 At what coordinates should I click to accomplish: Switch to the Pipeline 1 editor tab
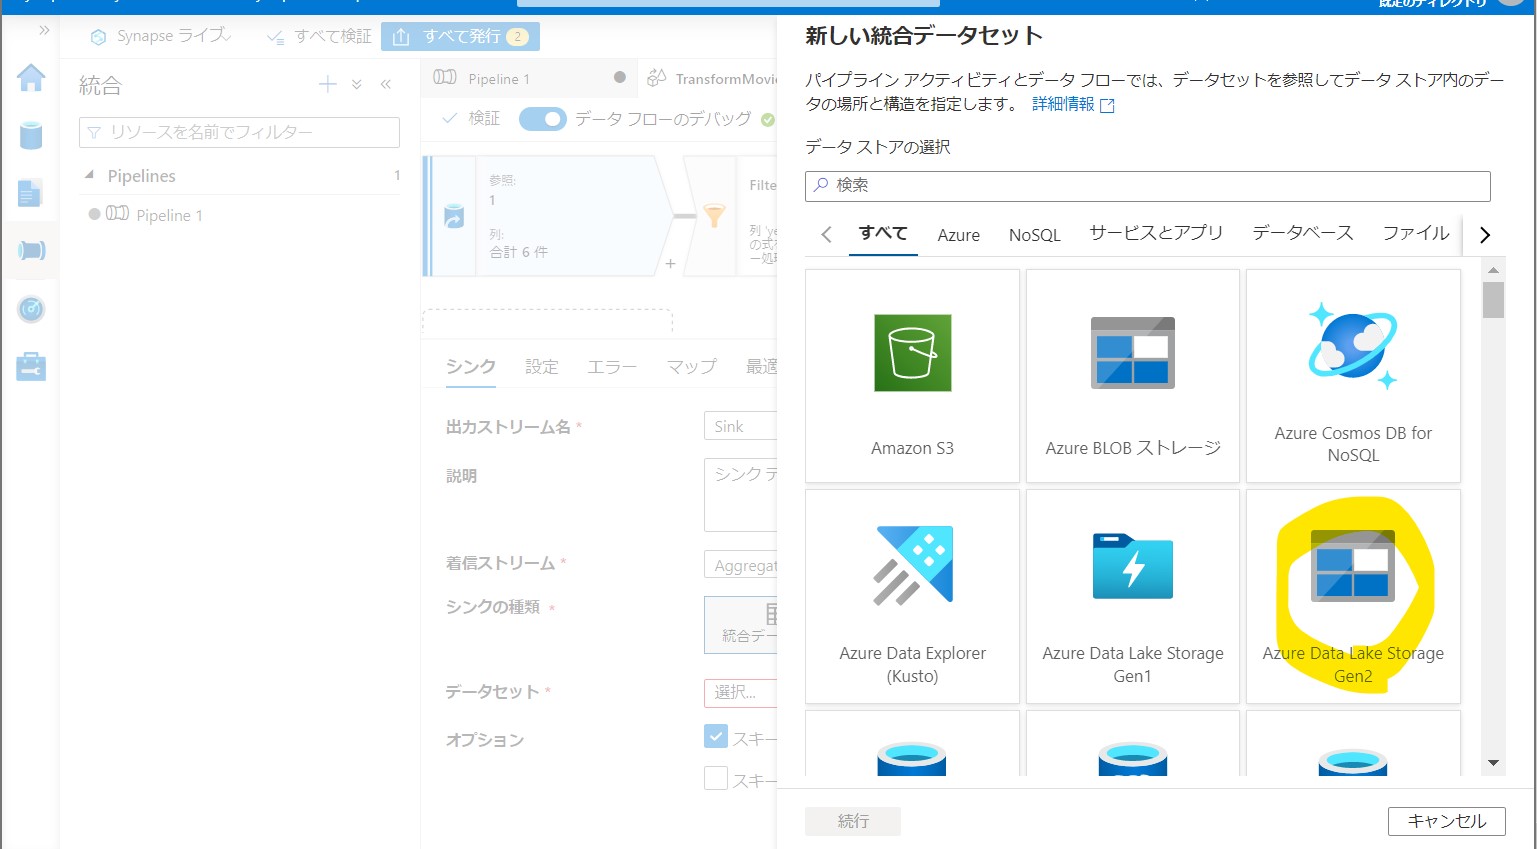click(x=530, y=78)
